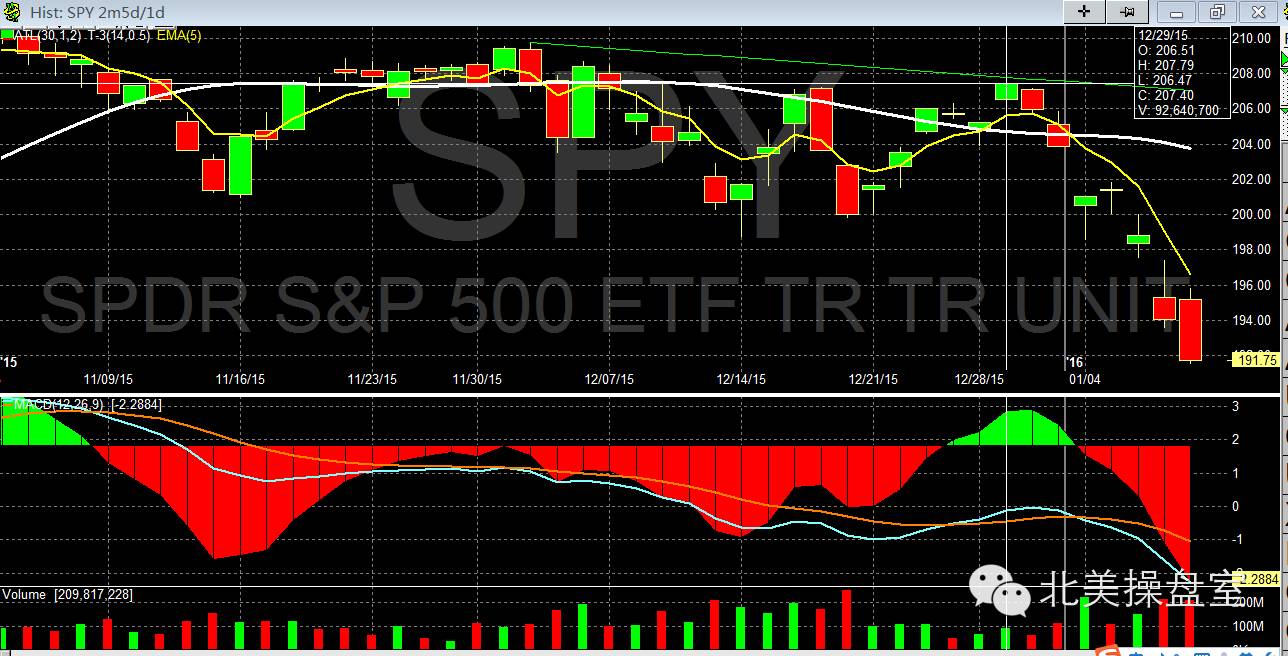Click the 204.00 price axis label
Image resolution: width=1288 pixels, height=656 pixels.
(1253, 144)
